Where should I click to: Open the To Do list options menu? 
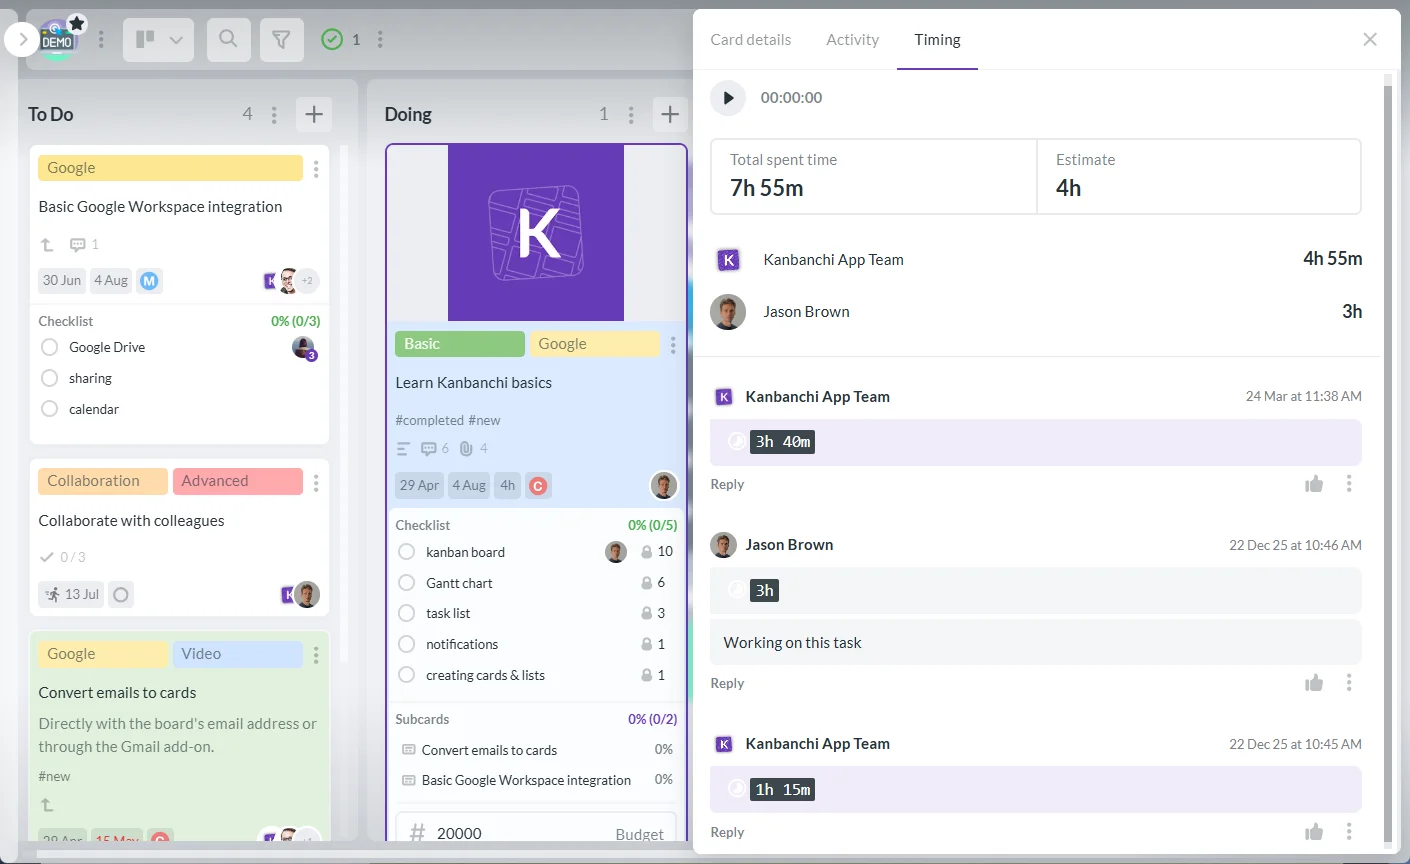click(x=274, y=115)
